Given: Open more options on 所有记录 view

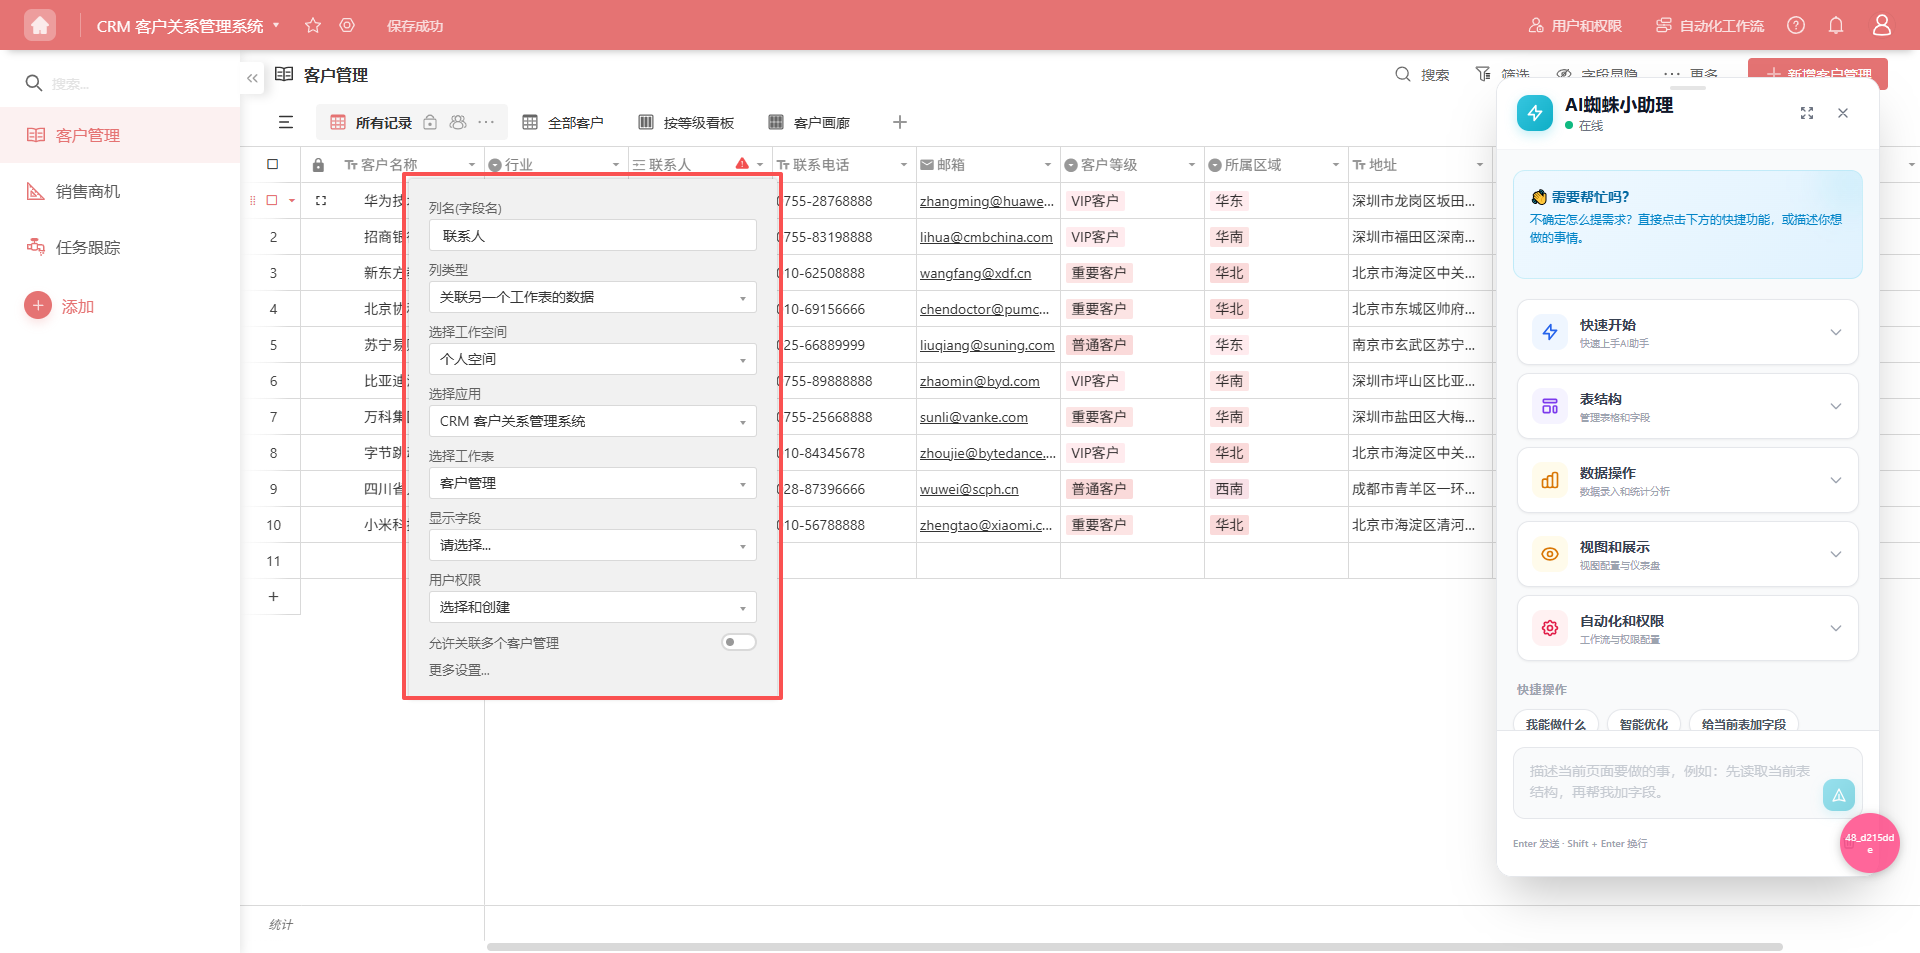Looking at the screenshot, I should click(486, 122).
